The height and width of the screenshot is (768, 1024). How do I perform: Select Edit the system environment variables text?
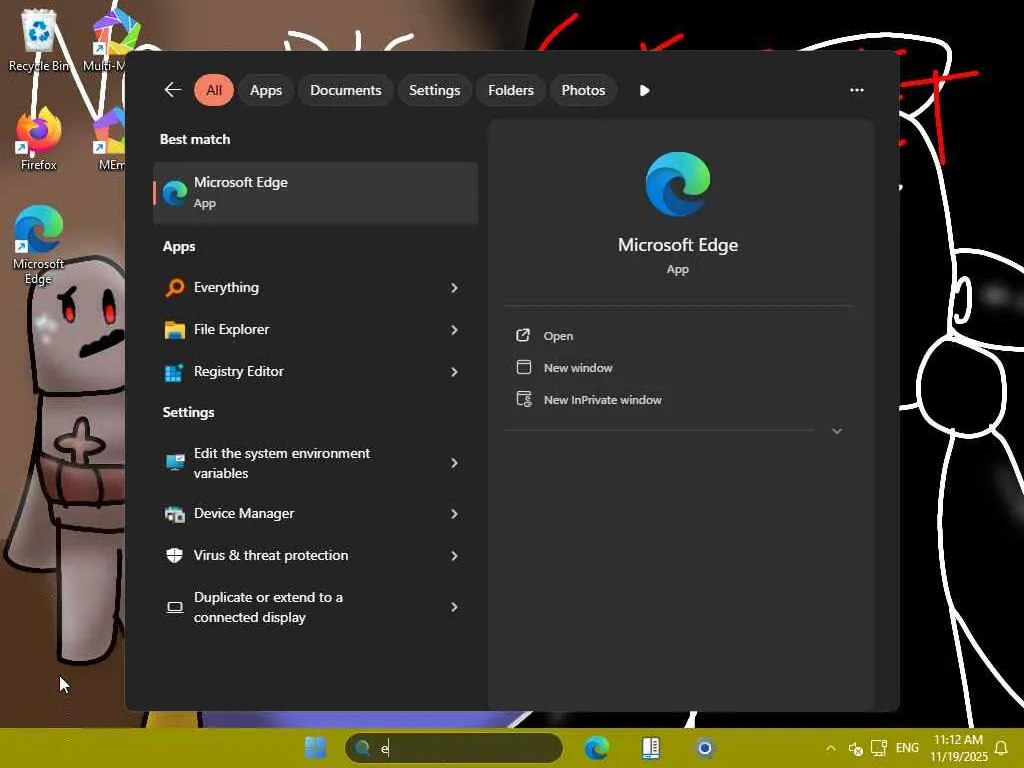(x=281, y=463)
